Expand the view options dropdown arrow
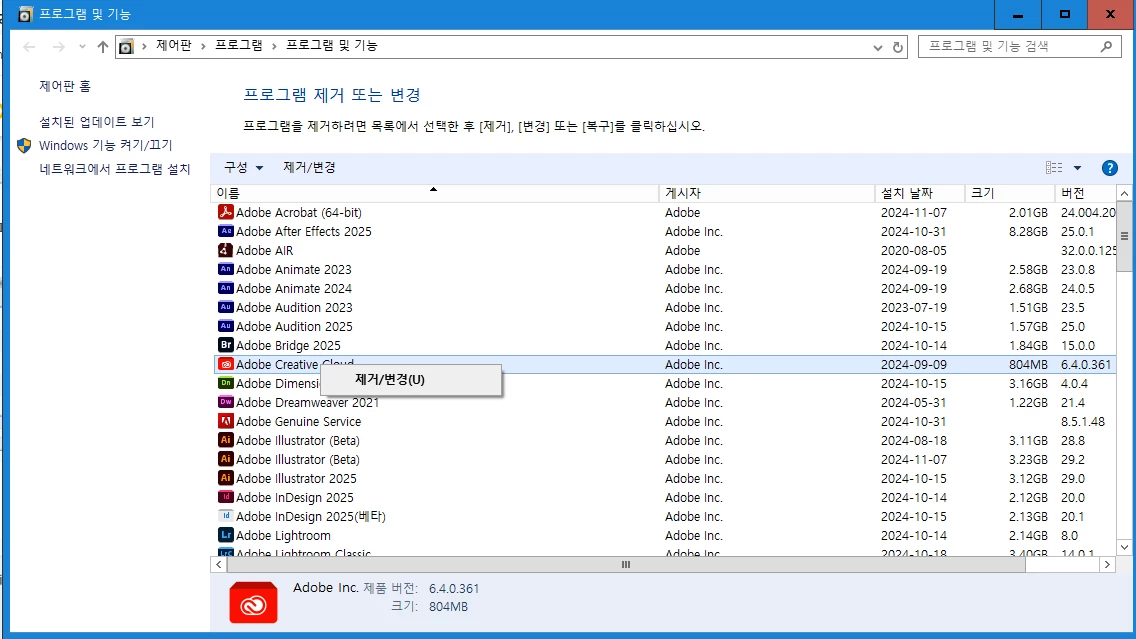This screenshot has height=639, width=1136. point(1077,168)
